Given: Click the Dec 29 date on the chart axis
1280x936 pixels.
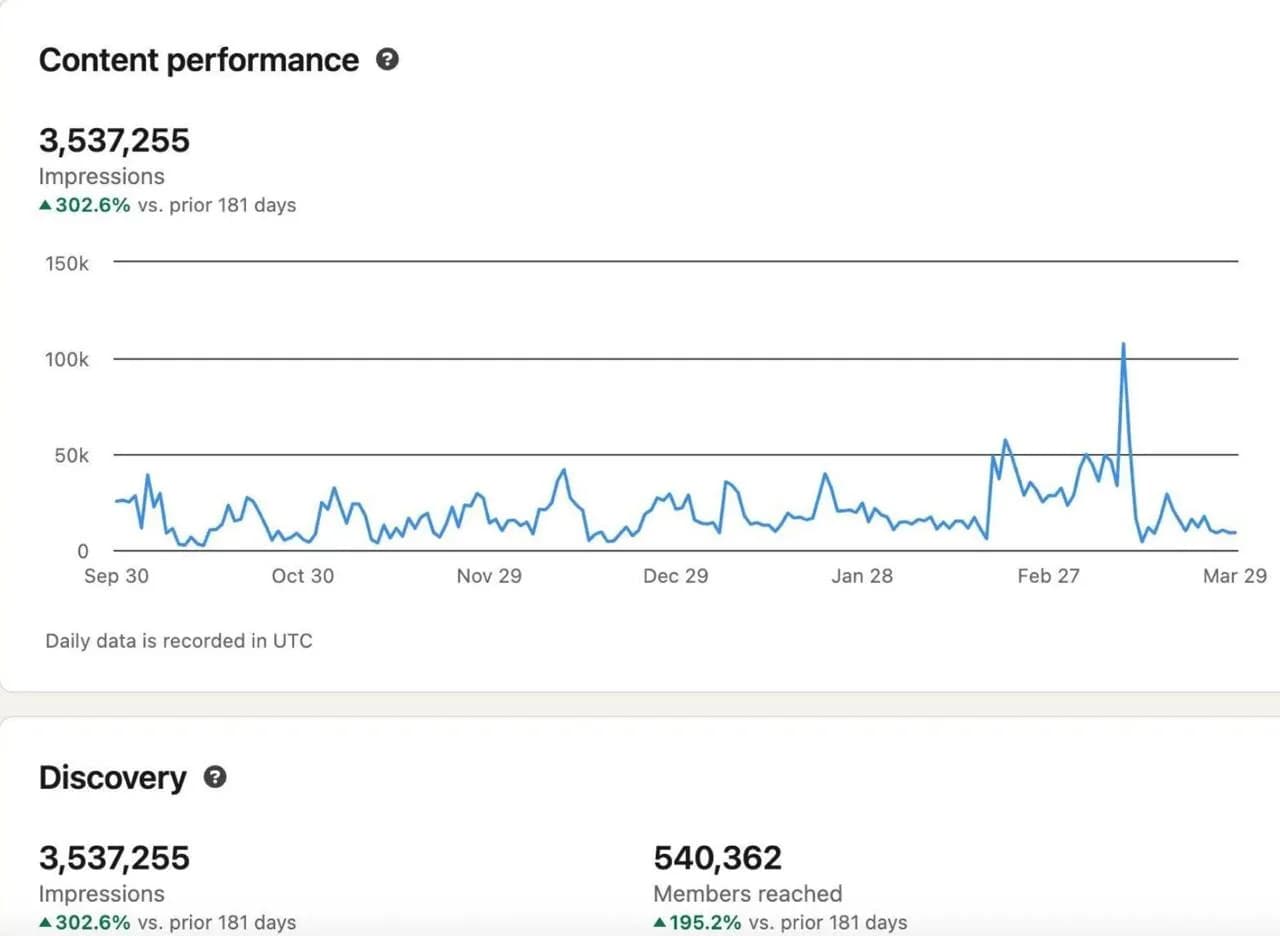Looking at the screenshot, I should [x=676, y=576].
